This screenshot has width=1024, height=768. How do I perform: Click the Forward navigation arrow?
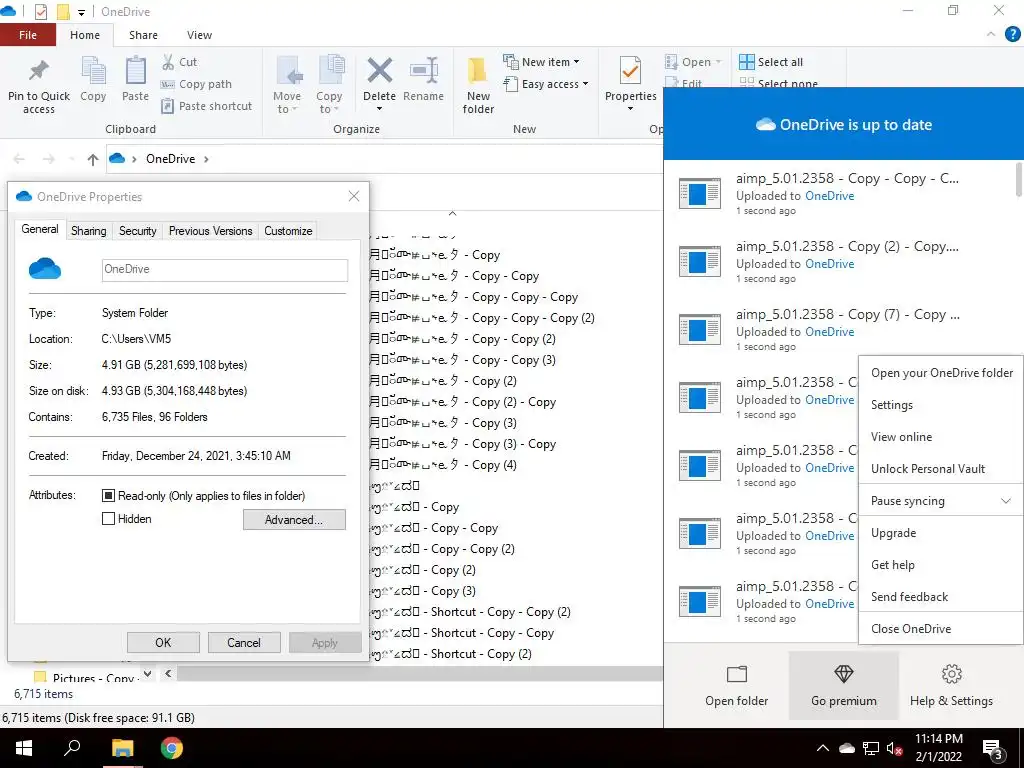pyautogui.click(x=48, y=159)
